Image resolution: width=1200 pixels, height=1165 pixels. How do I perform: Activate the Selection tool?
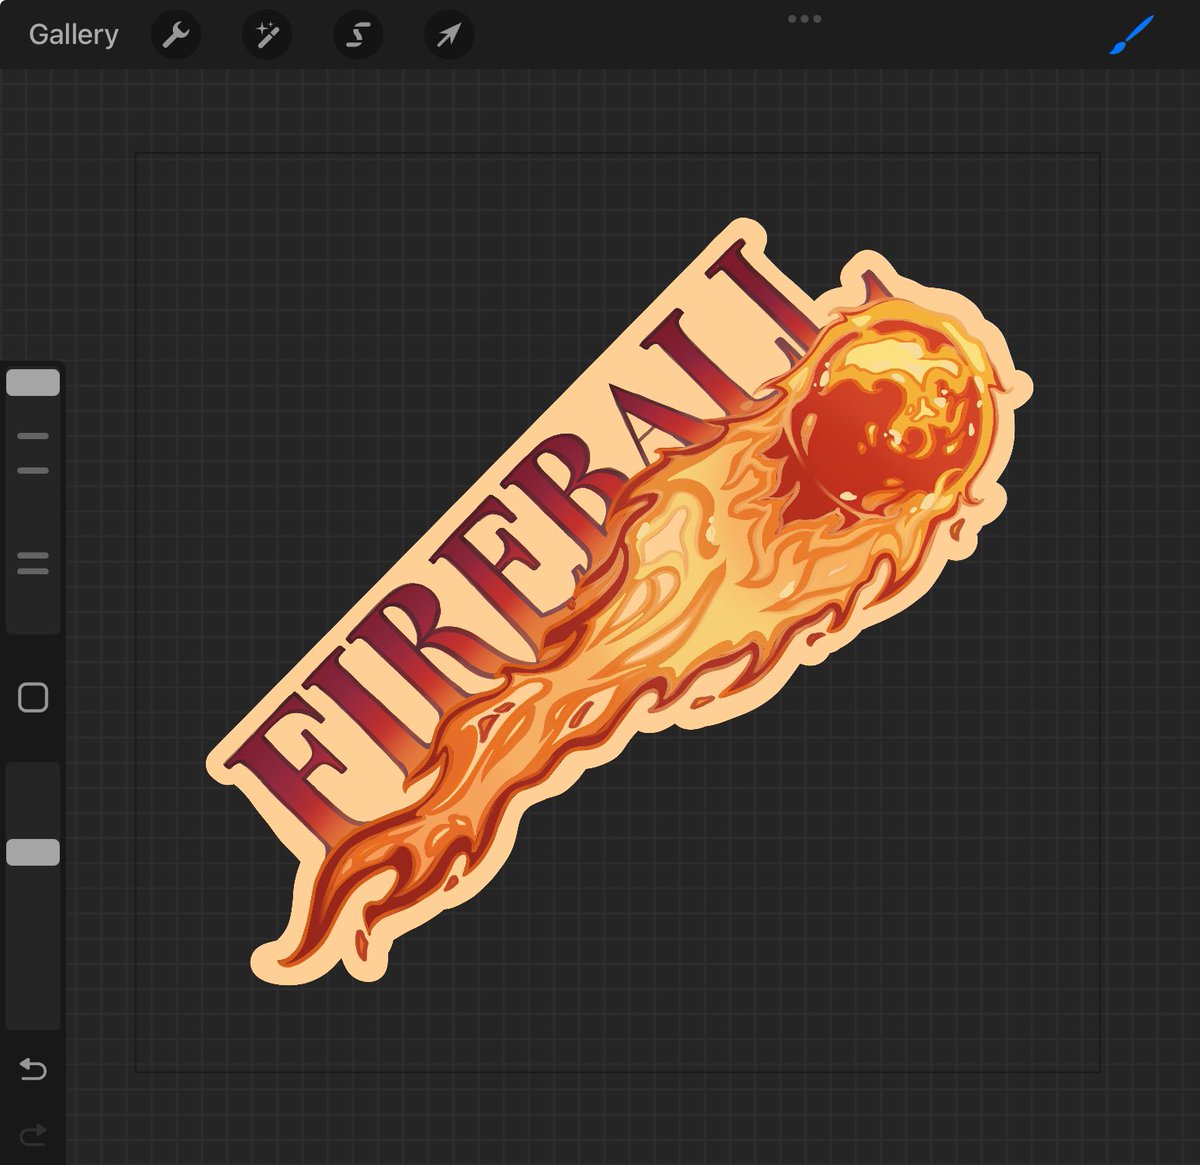tap(357, 35)
